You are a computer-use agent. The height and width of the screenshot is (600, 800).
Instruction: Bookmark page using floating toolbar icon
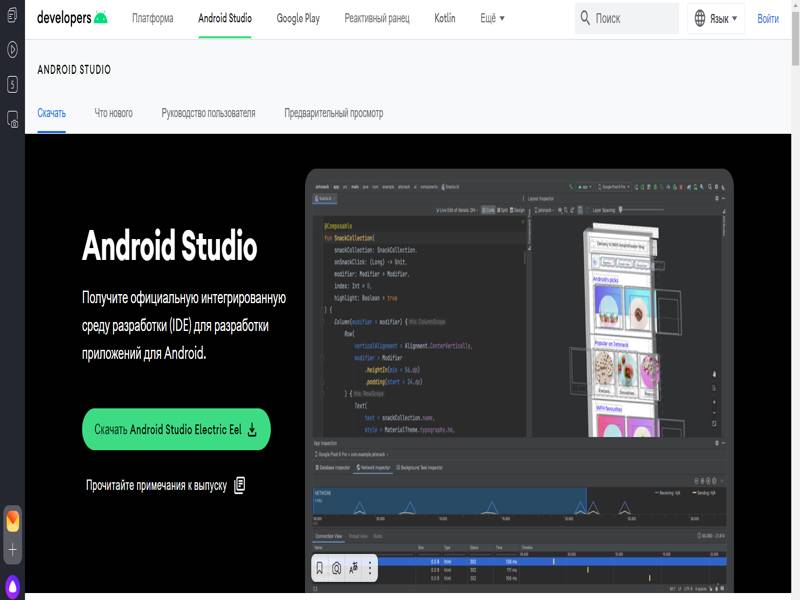tap(320, 568)
